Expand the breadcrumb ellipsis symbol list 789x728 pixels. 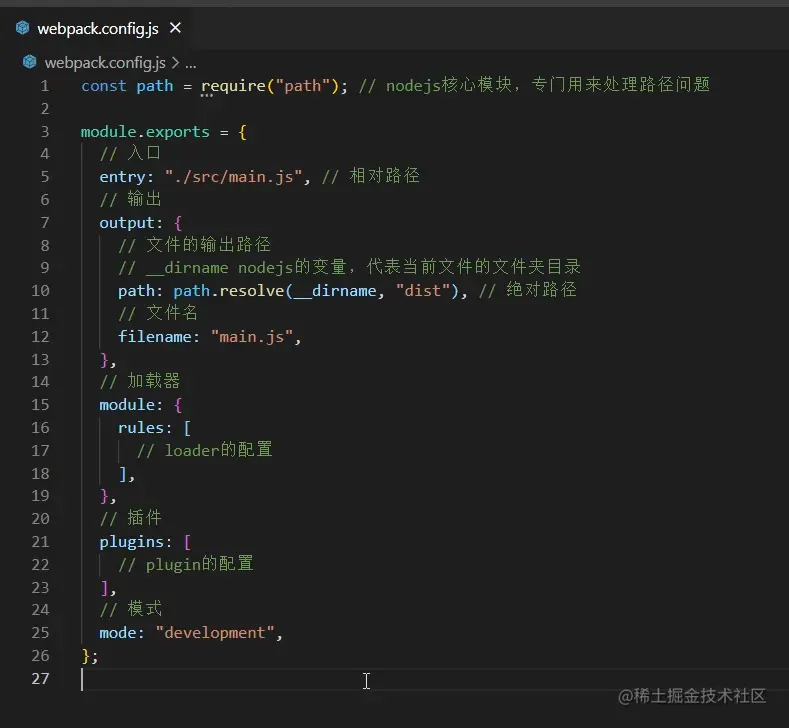[x=191, y=63]
